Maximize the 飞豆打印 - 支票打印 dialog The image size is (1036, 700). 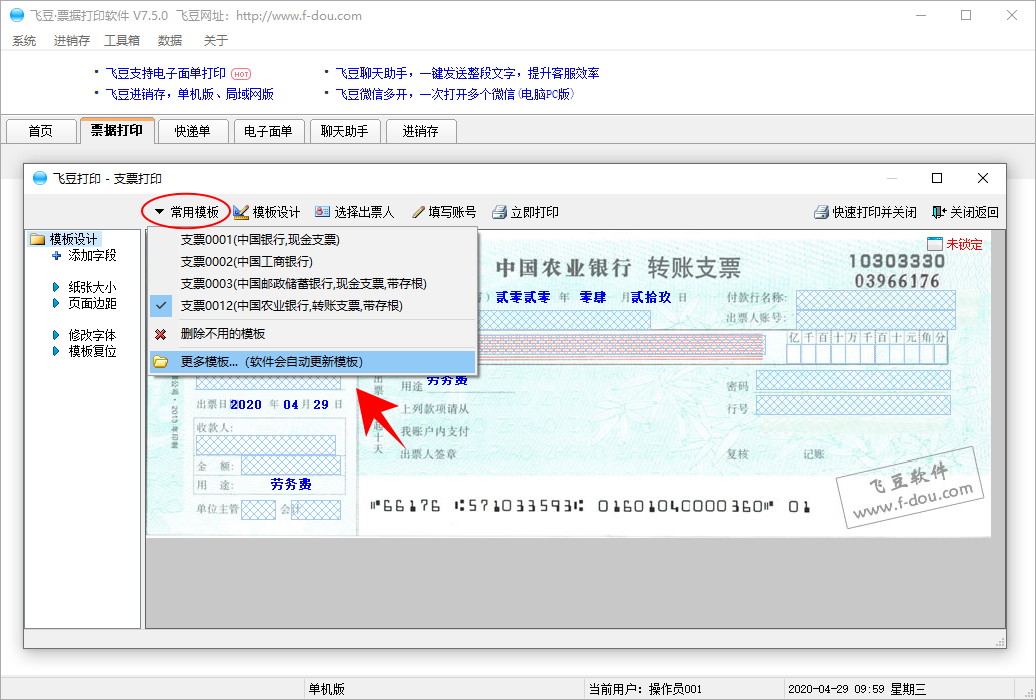point(936,178)
